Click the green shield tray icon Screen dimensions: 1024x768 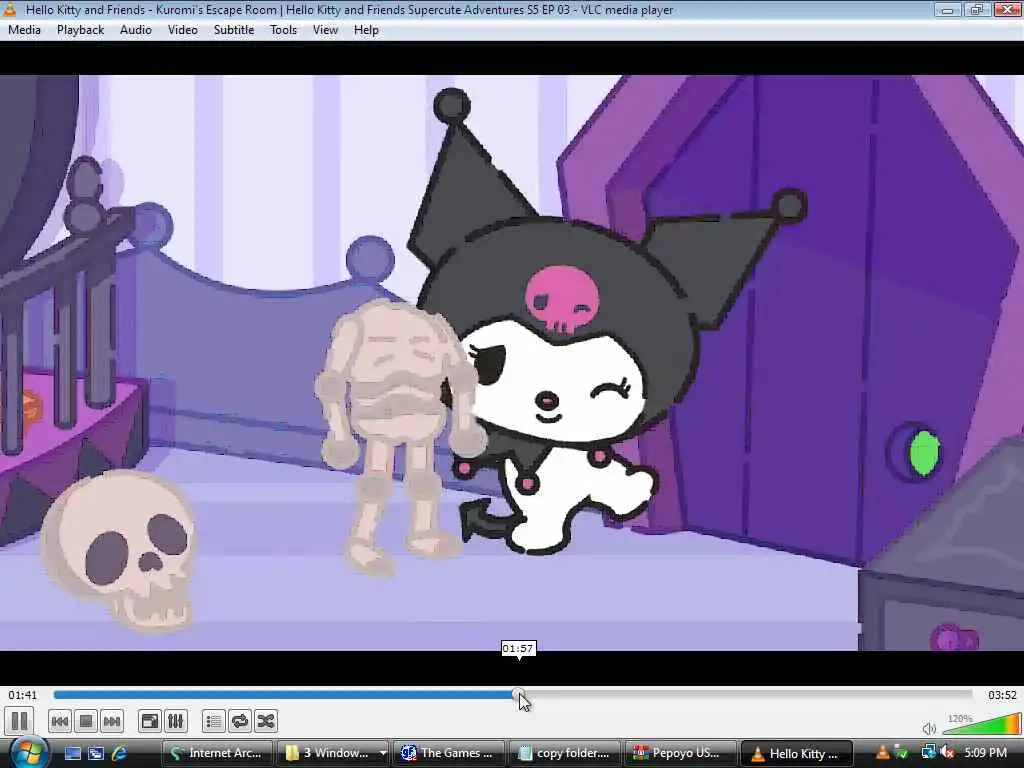point(902,753)
